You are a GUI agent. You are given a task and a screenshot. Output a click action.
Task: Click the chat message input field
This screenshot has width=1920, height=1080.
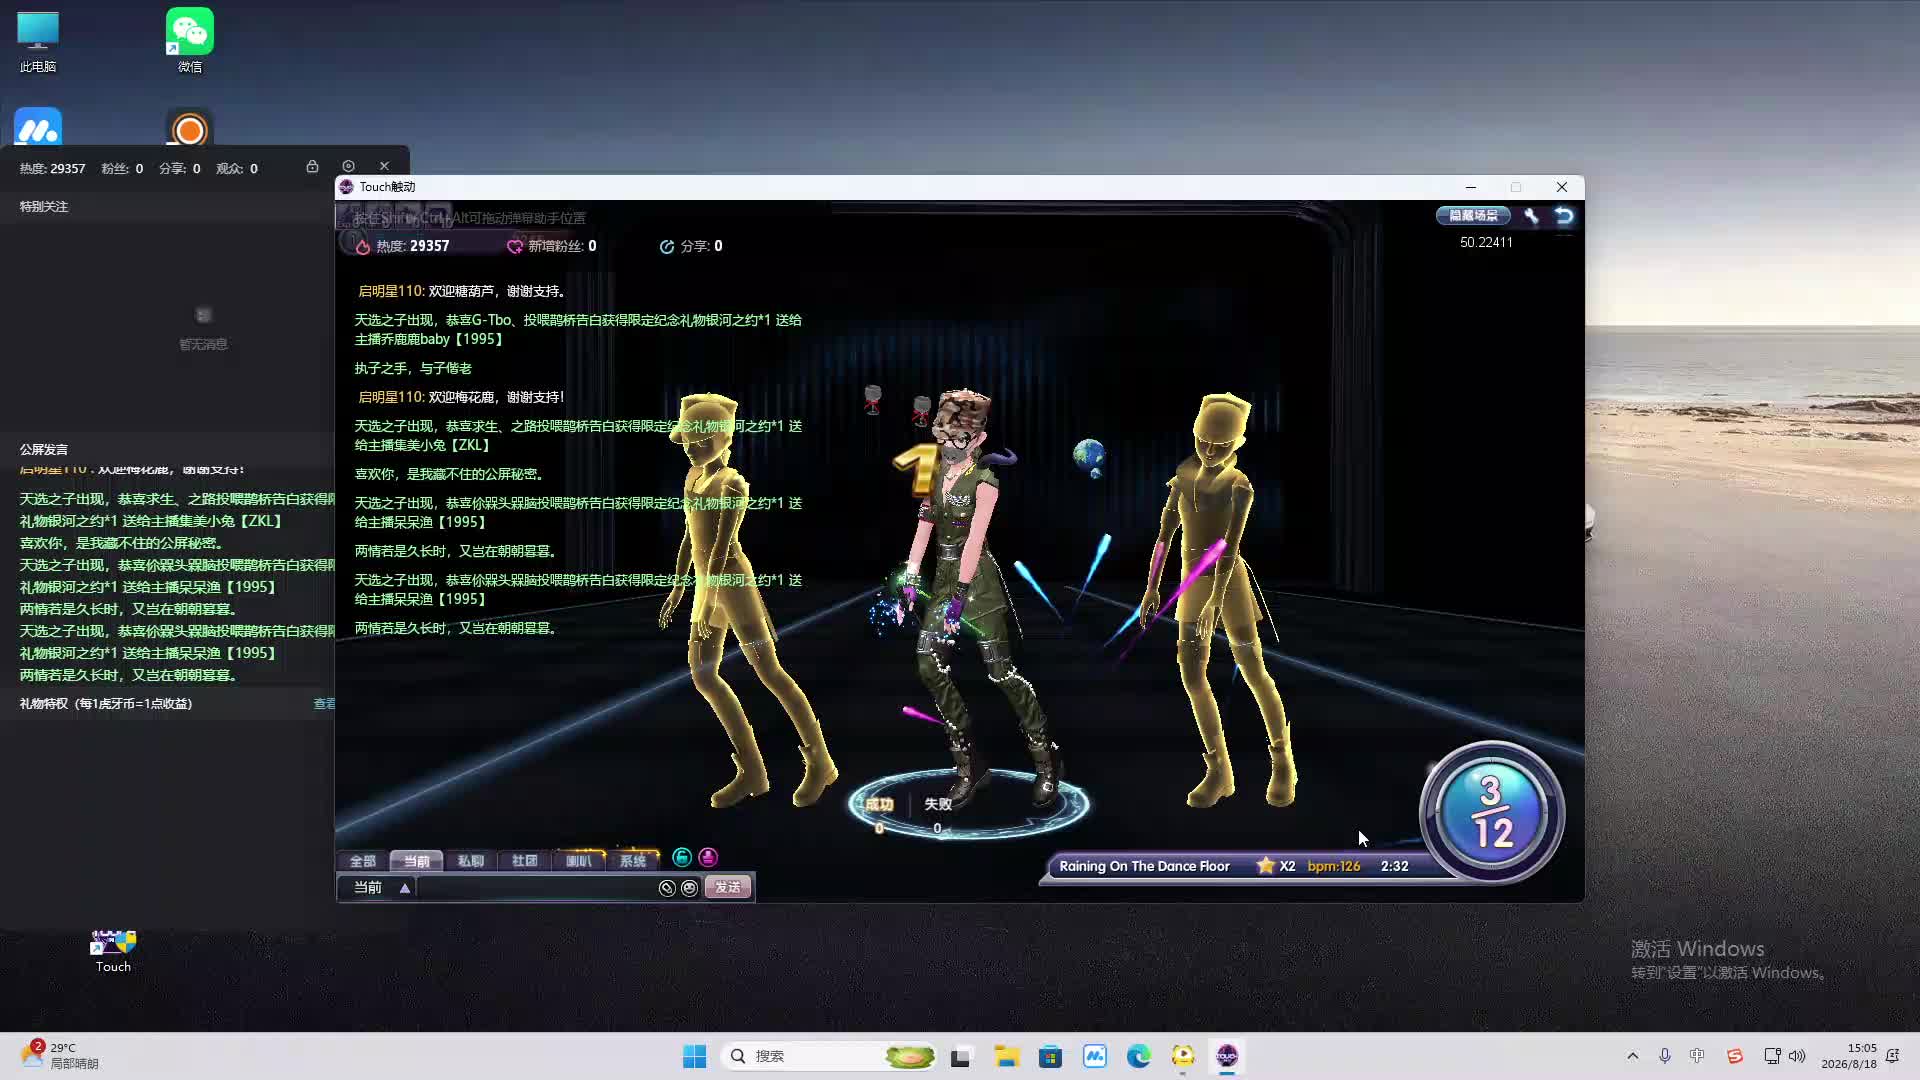537,888
